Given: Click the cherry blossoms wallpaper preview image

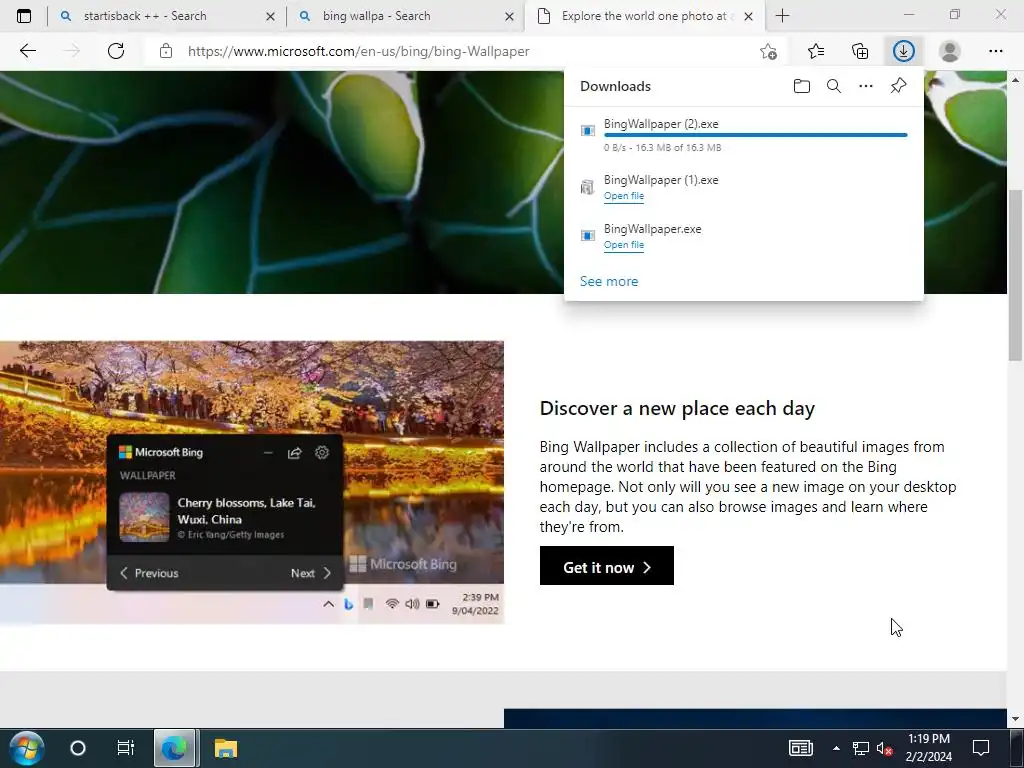Looking at the screenshot, I should (x=251, y=482).
